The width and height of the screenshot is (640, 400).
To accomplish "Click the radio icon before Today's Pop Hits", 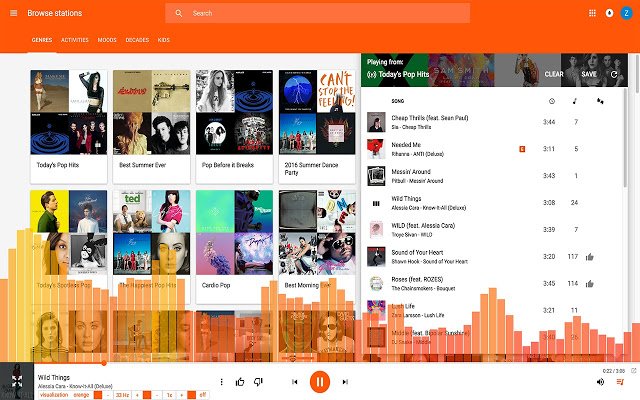I will click(371, 74).
